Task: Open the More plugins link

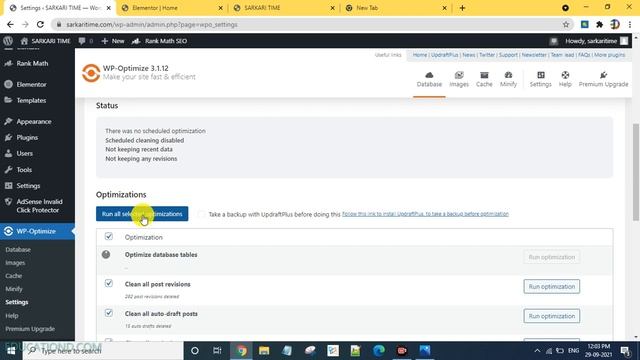Action: (609, 55)
